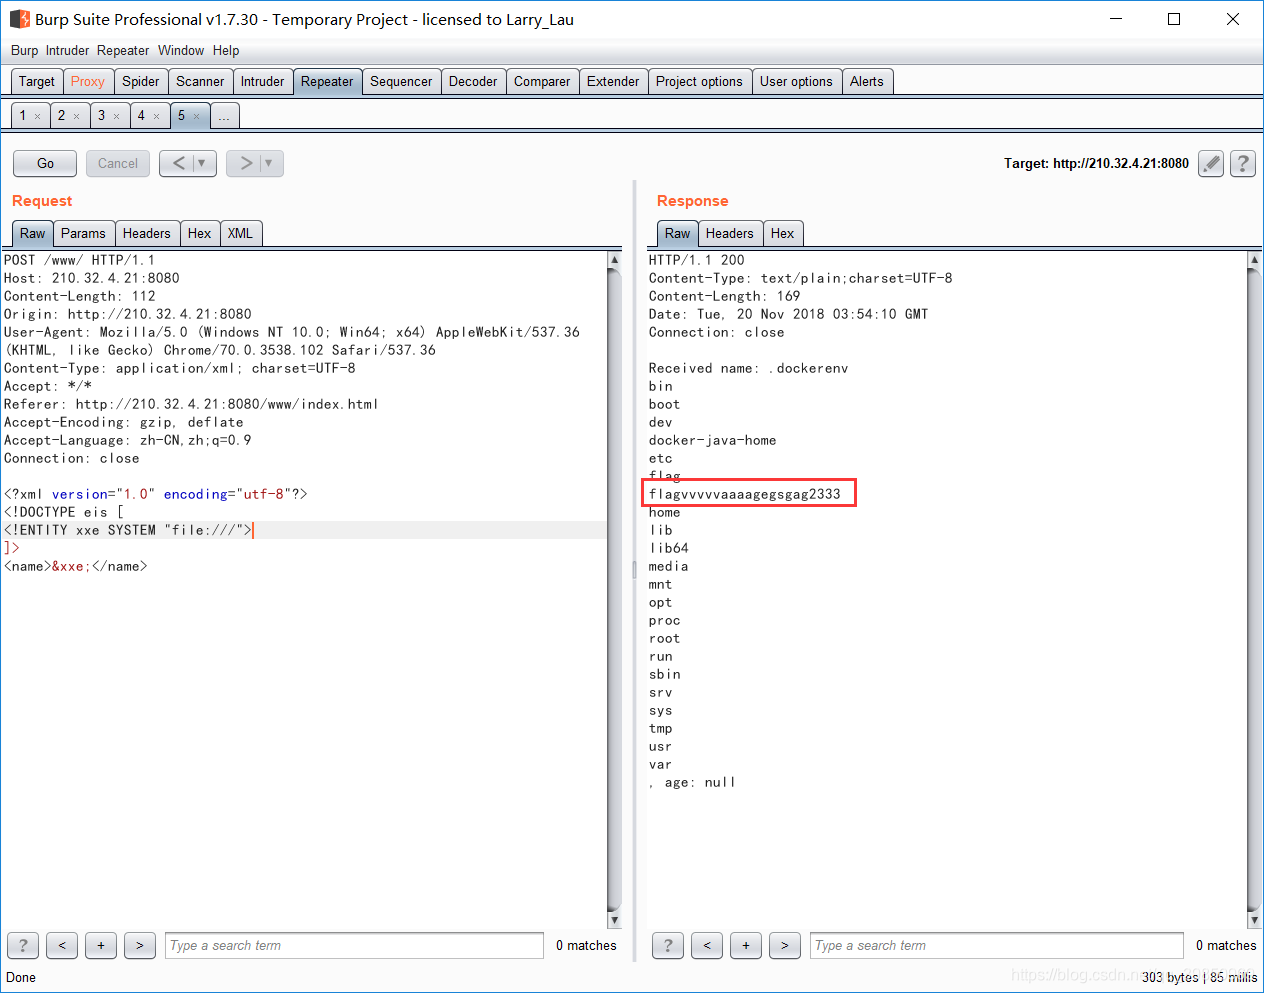
Task: Click the 'POST /www/ HTTP/1.1' request line
Action: [79, 260]
